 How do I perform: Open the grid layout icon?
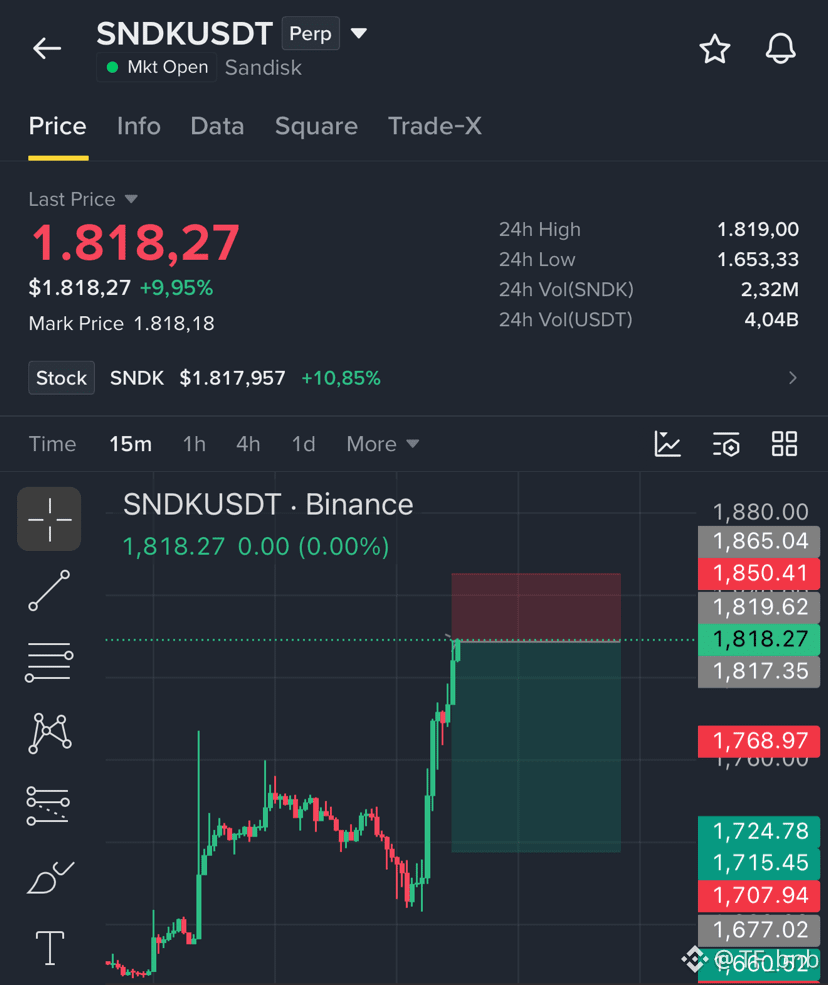[784, 444]
